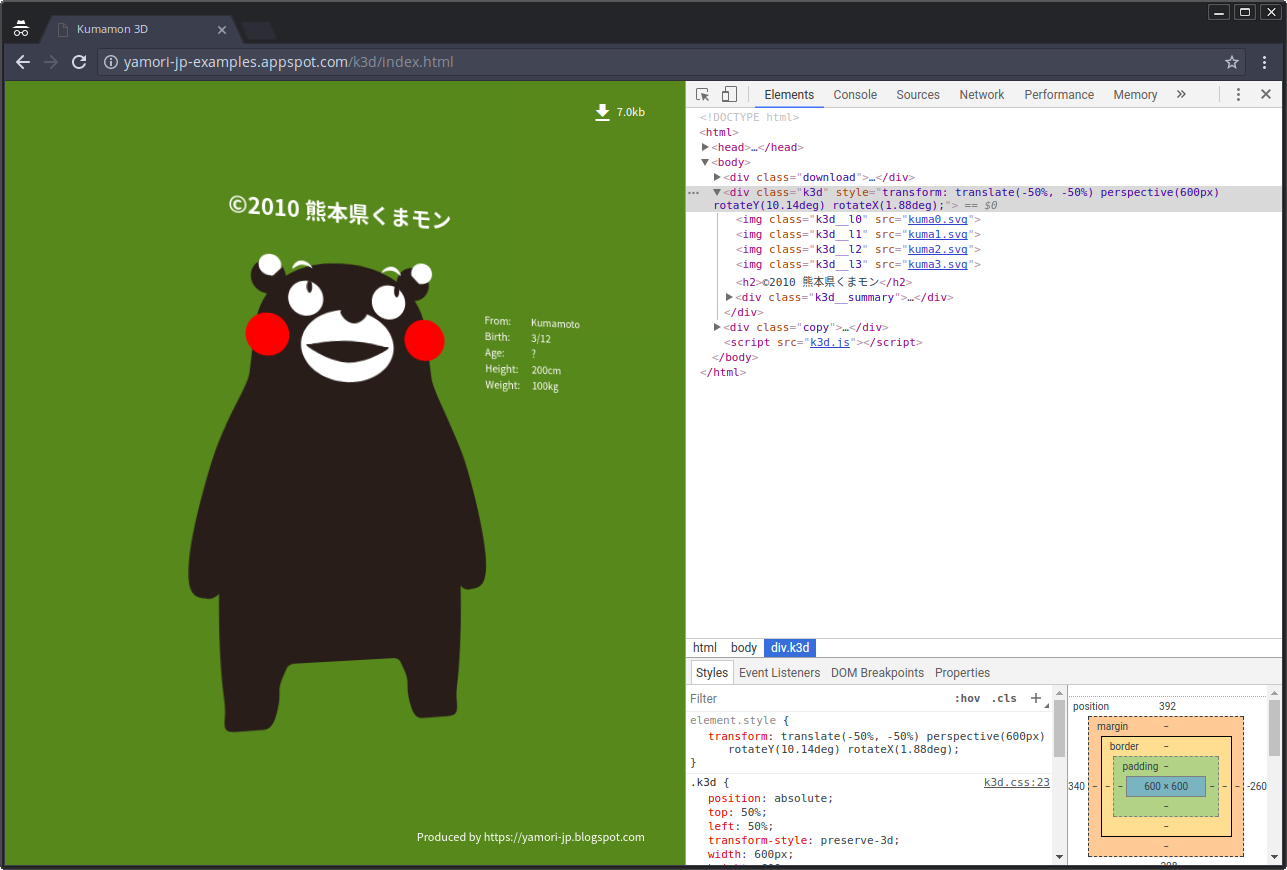The width and height of the screenshot is (1287, 870).
Task: Open the k3d.js script link
Action: point(829,342)
